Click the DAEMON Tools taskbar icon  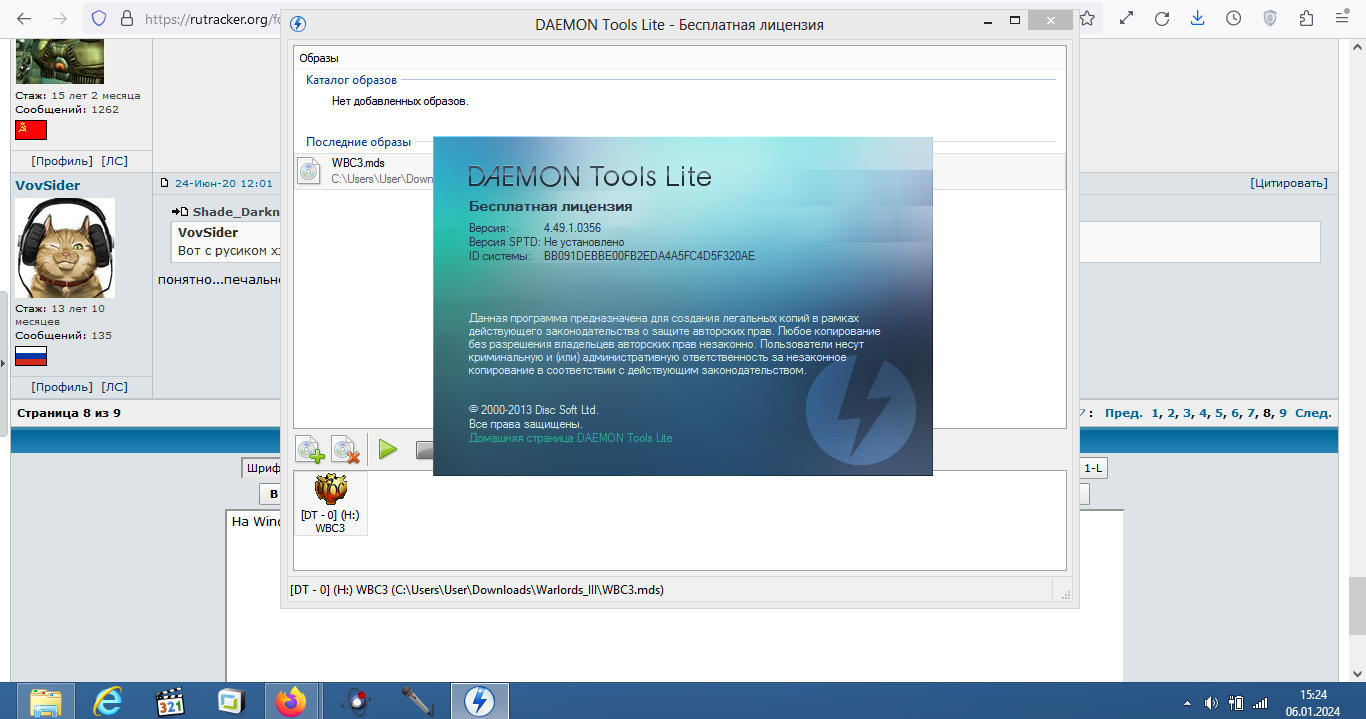tap(480, 702)
